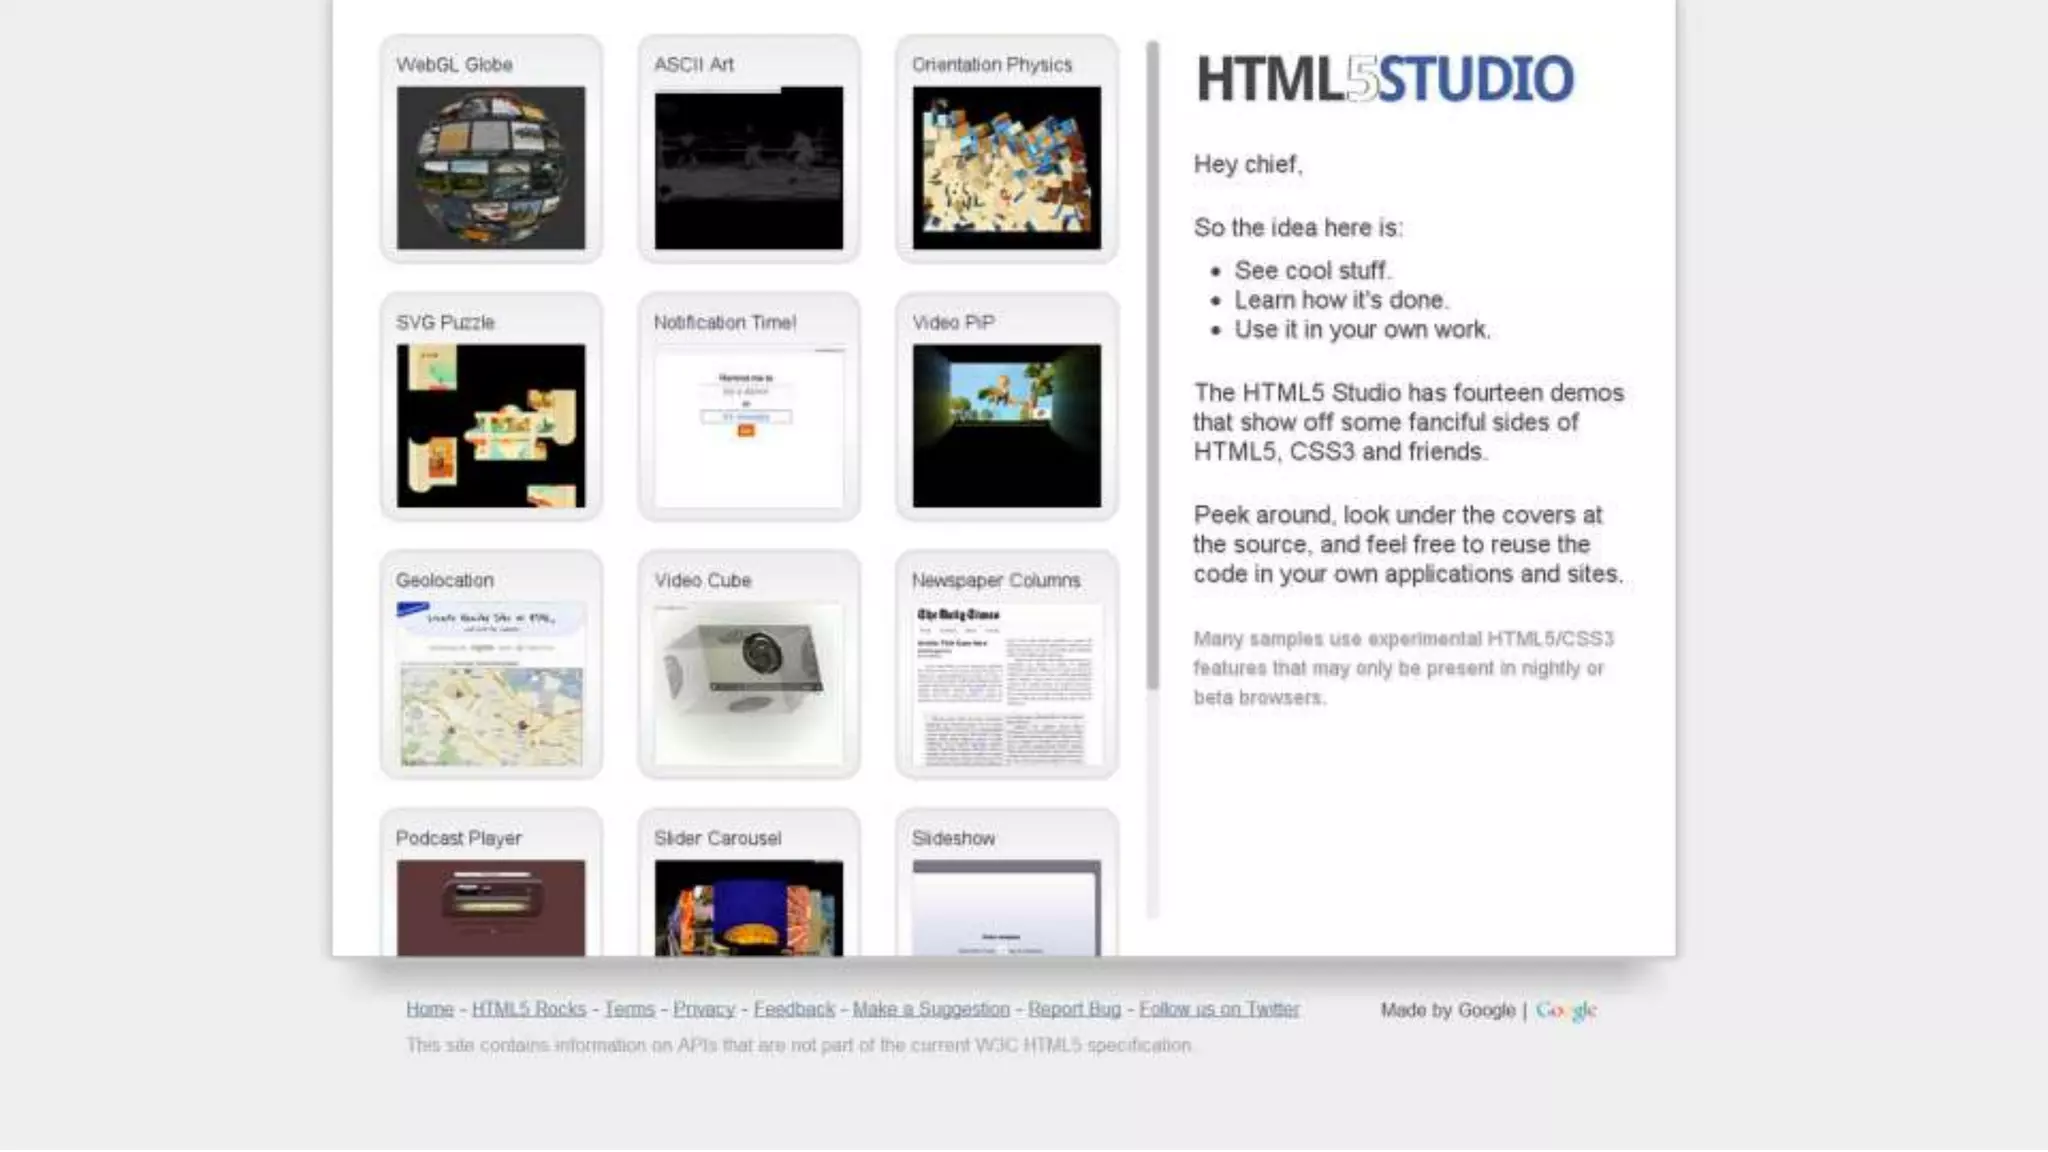Click the HTML5 Studio logo
Viewport: 2048px width, 1152px height.
coord(1385,79)
